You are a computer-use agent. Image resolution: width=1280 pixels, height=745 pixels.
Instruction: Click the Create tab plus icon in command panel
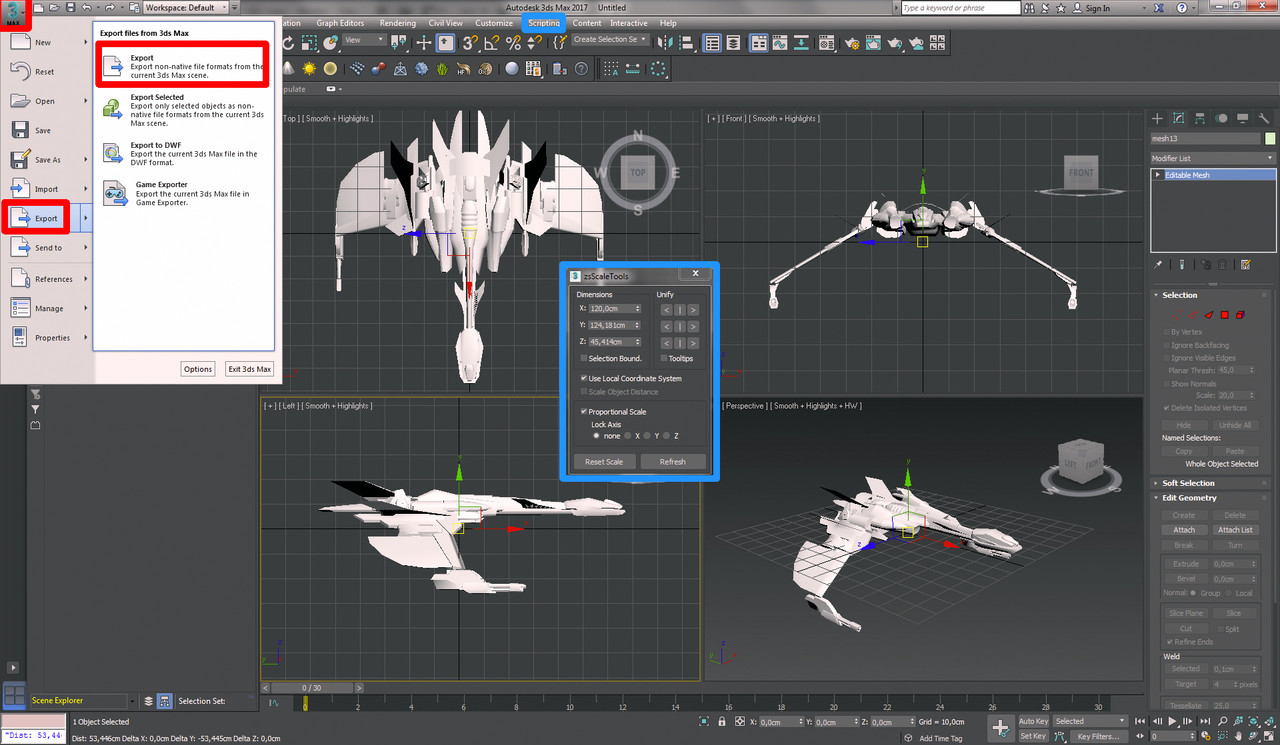pyautogui.click(x=1157, y=118)
